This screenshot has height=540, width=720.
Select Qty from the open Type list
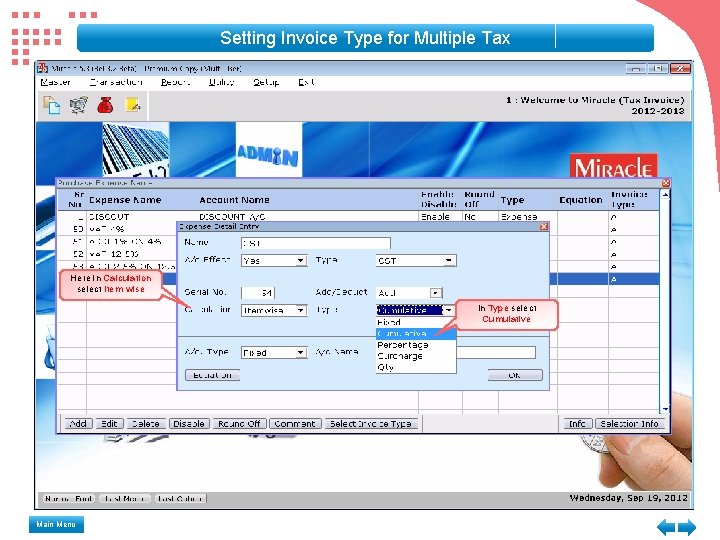coord(416,367)
